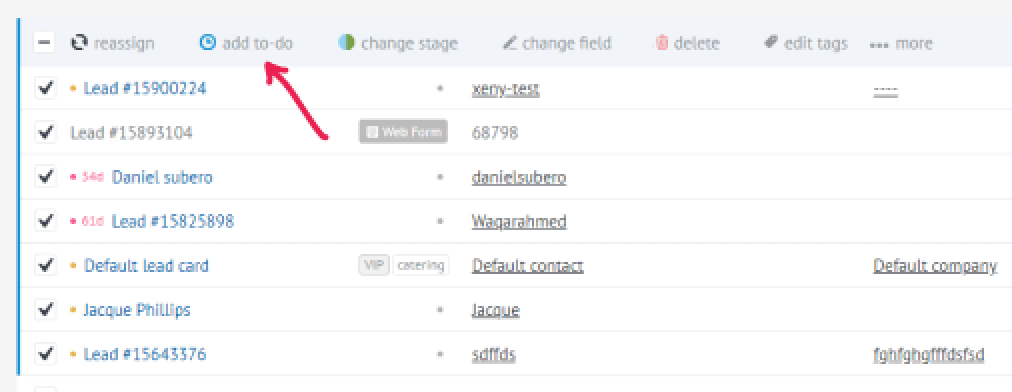
Task: Open the fghfghgfffdsfsd company link
Action: 929,355
